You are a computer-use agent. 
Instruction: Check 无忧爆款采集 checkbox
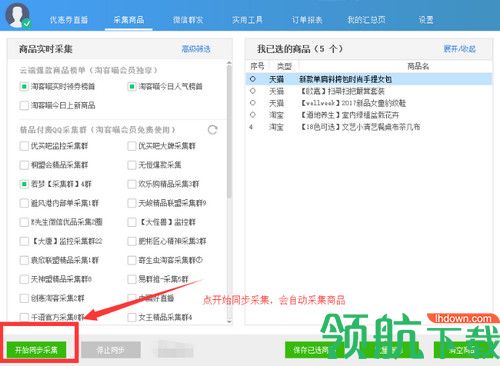[132, 165]
